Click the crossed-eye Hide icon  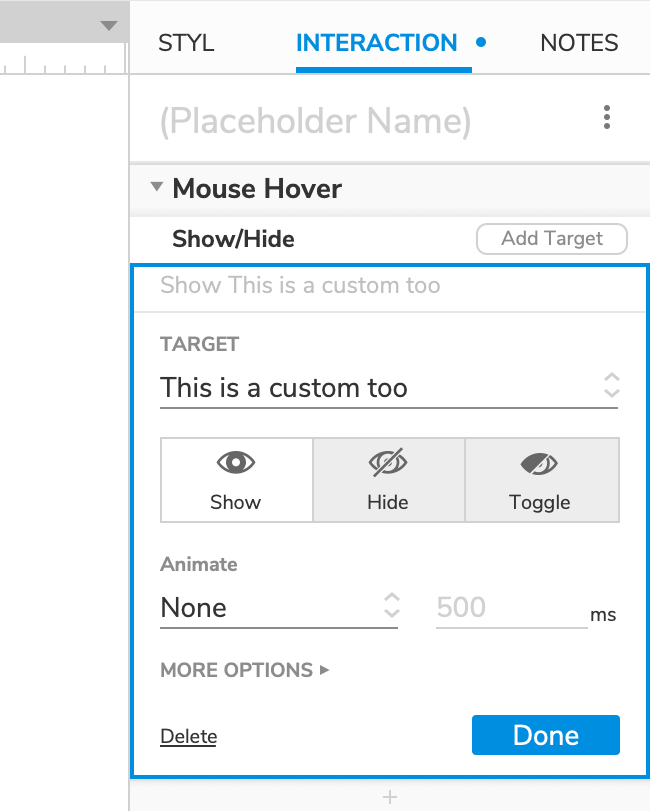pyautogui.click(x=388, y=463)
